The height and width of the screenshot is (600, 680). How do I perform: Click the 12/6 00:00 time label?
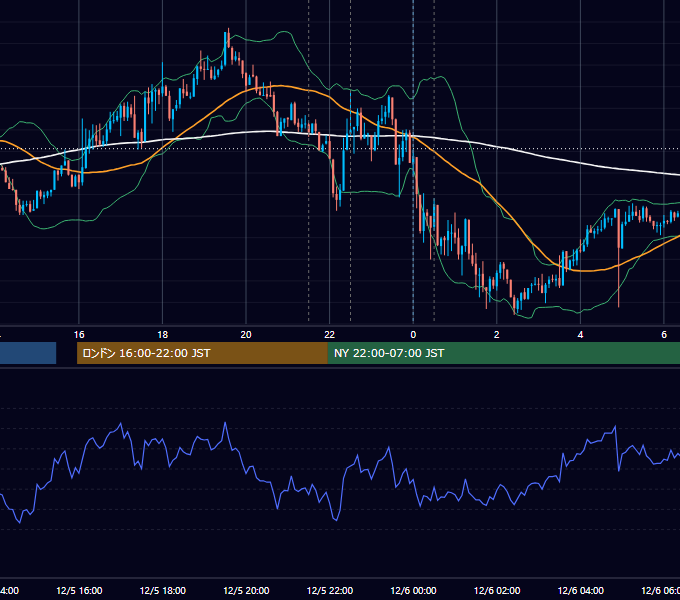413,590
